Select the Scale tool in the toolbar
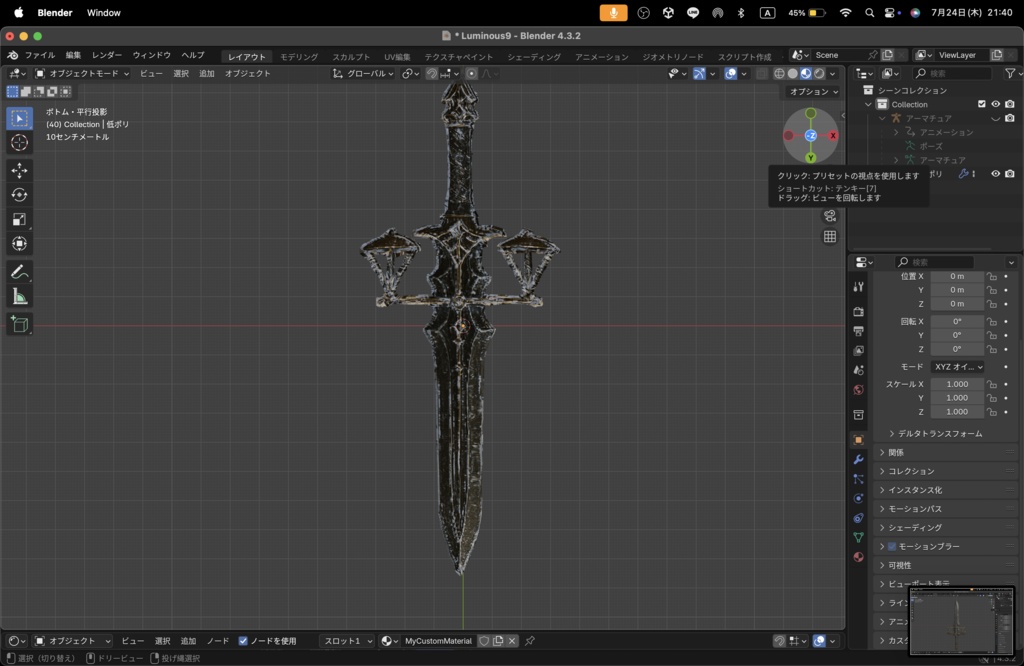Image resolution: width=1024 pixels, height=666 pixels. 18,220
